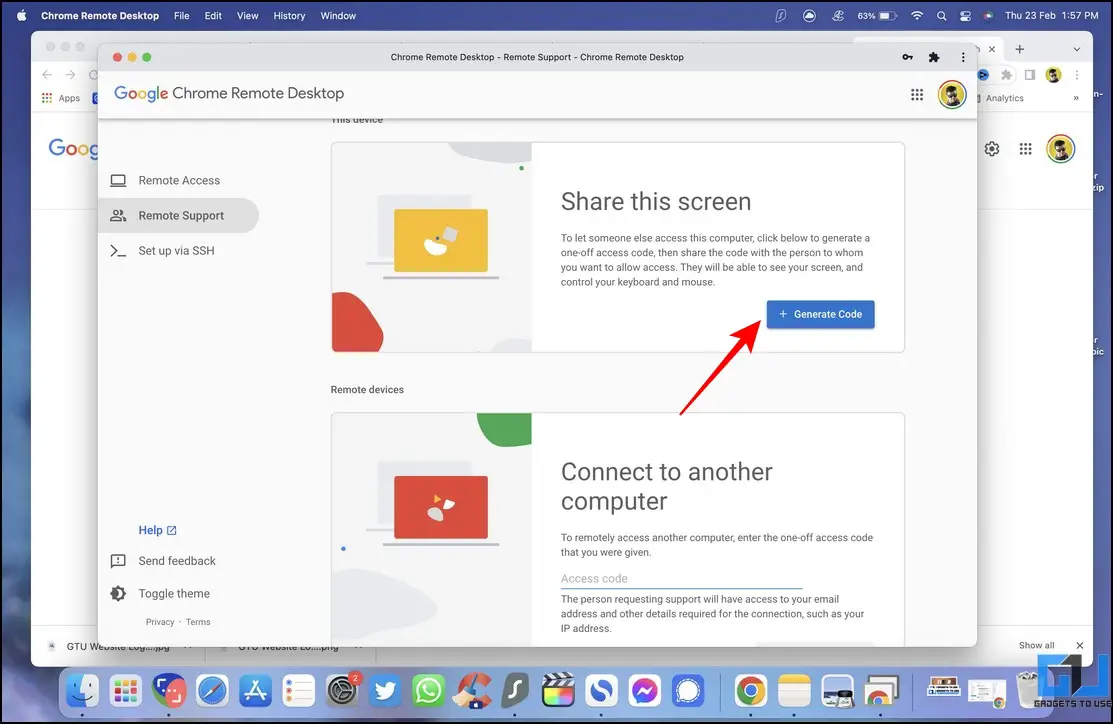The width and height of the screenshot is (1113, 724).
Task: Toggle side panel in background Chrome toolbar
Action: pyautogui.click(x=1029, y=75)
